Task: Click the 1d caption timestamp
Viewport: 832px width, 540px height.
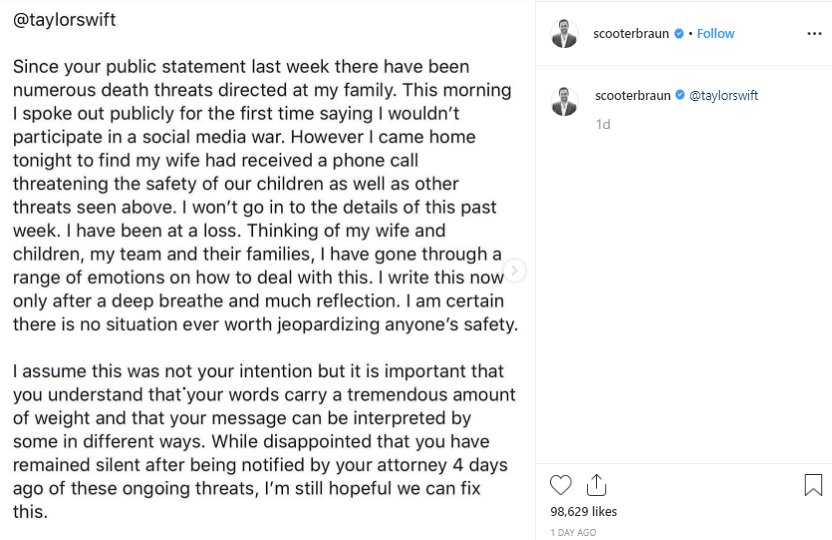Action: (603, 124)
